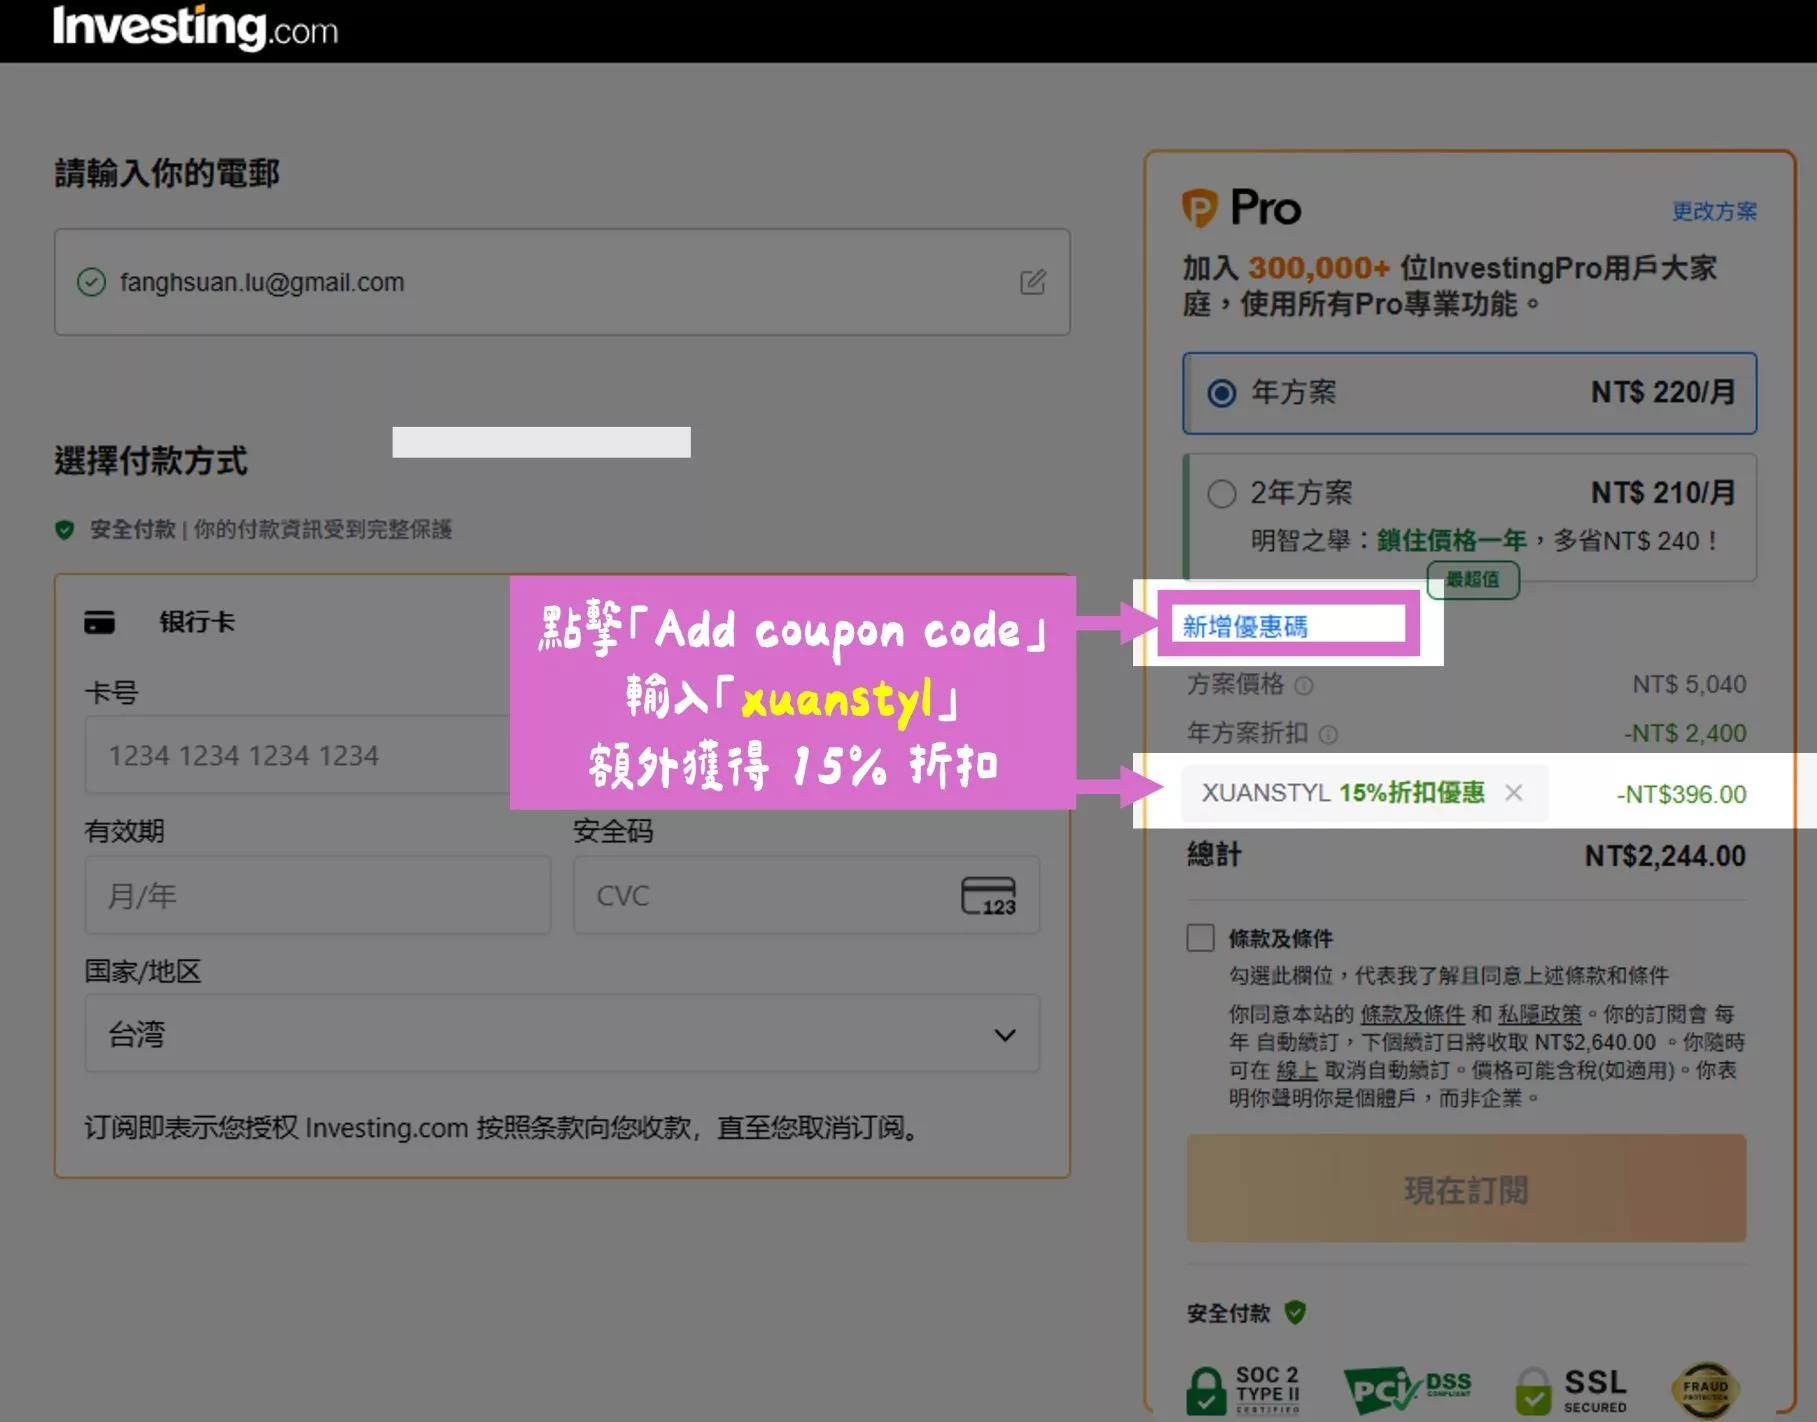Click the info icon next to 年方案折扣
The image size is (1817, 1422).
coord(1328,735)
